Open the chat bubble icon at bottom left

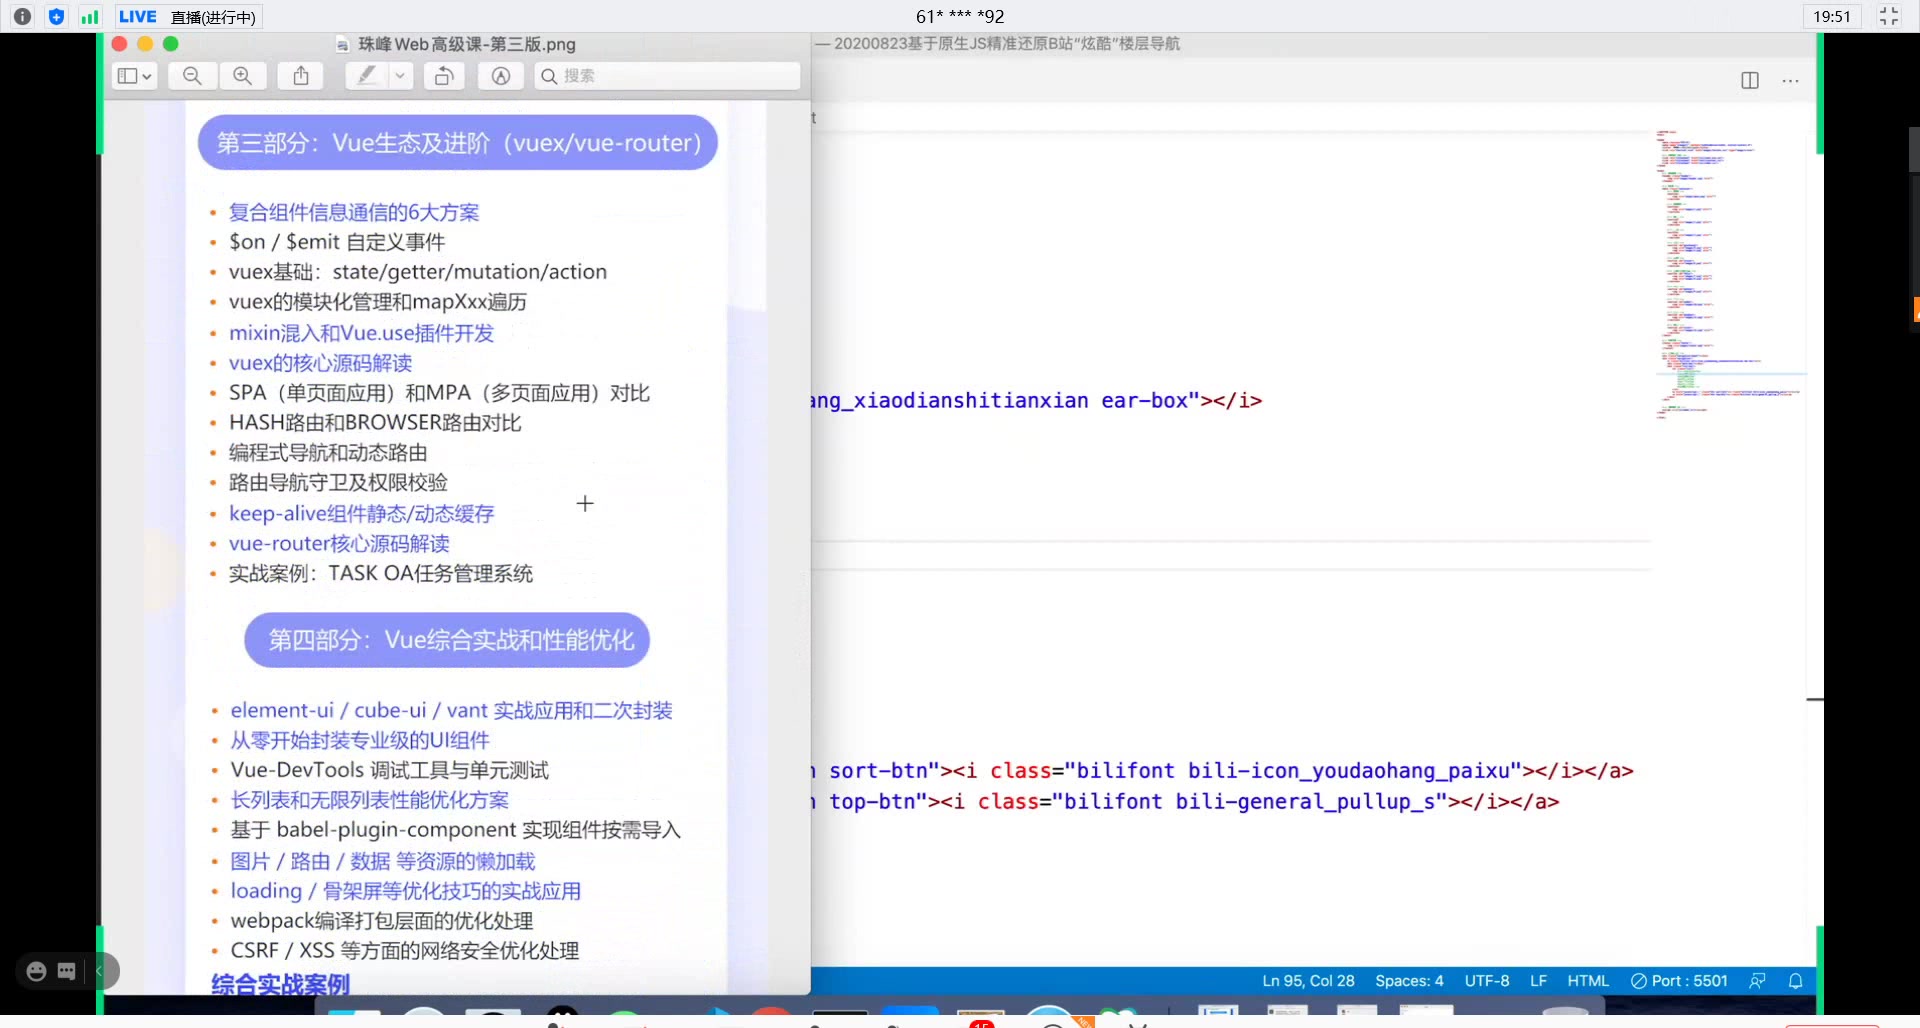pos(67,971)
